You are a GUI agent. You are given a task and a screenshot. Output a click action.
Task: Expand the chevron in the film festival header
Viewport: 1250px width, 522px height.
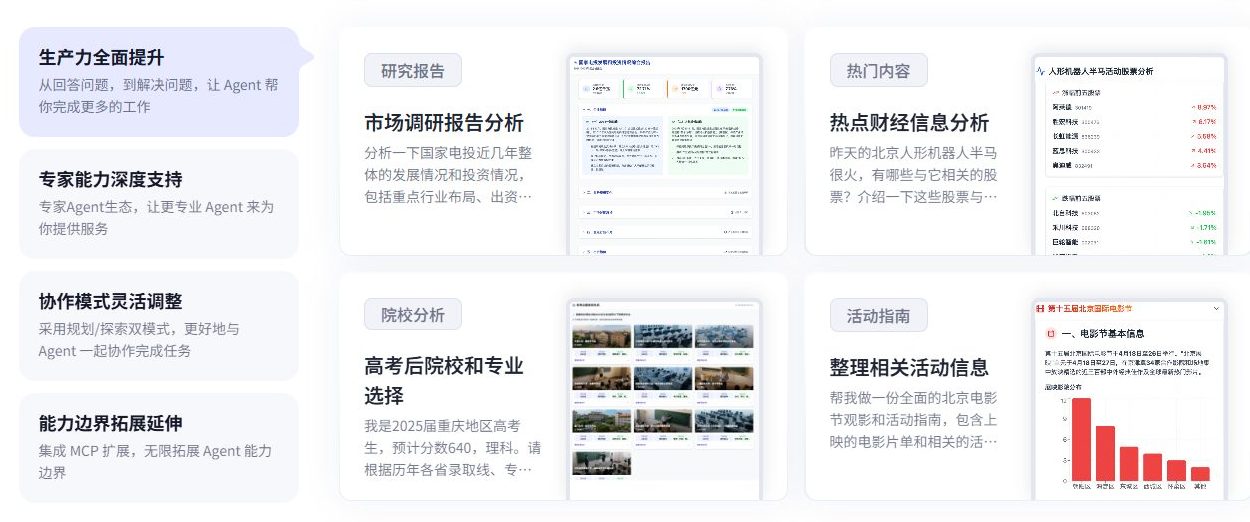(x=1216, y=309)
